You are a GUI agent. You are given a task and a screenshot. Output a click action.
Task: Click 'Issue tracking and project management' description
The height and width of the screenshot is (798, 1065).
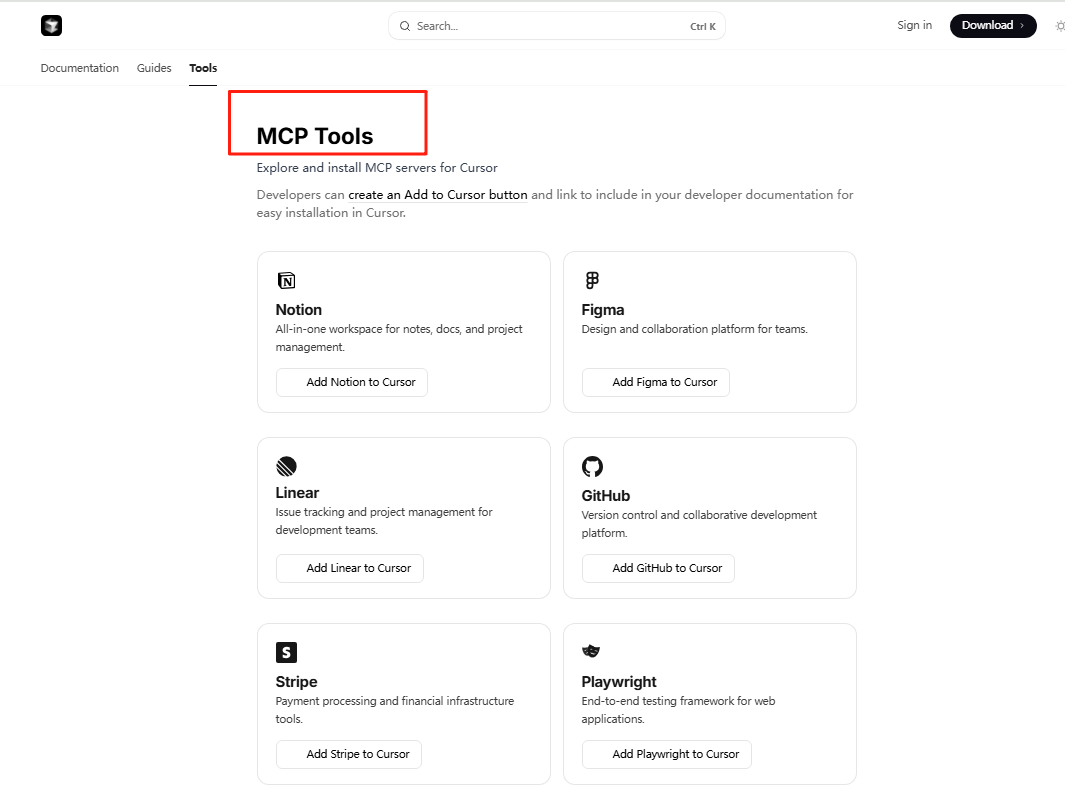click(384, 521)
